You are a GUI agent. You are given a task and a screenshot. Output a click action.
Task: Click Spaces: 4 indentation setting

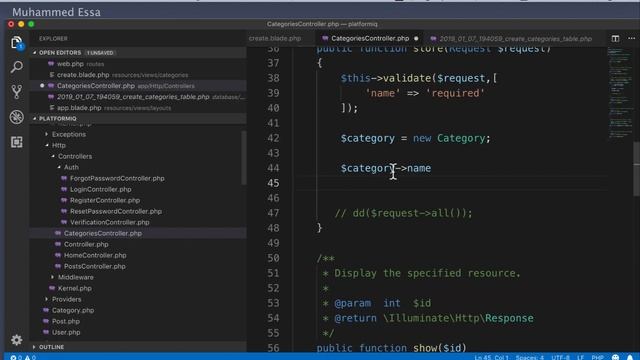529,358
